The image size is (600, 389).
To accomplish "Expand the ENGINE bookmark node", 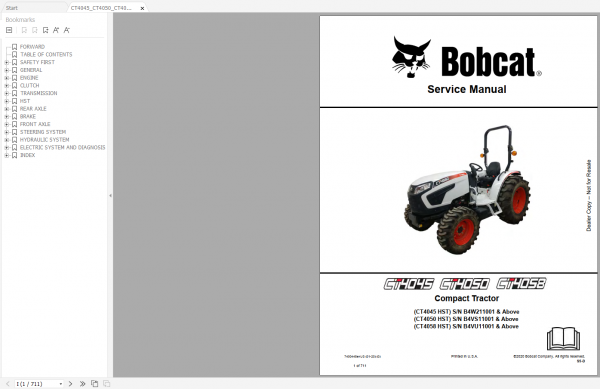I will [7, 78].
